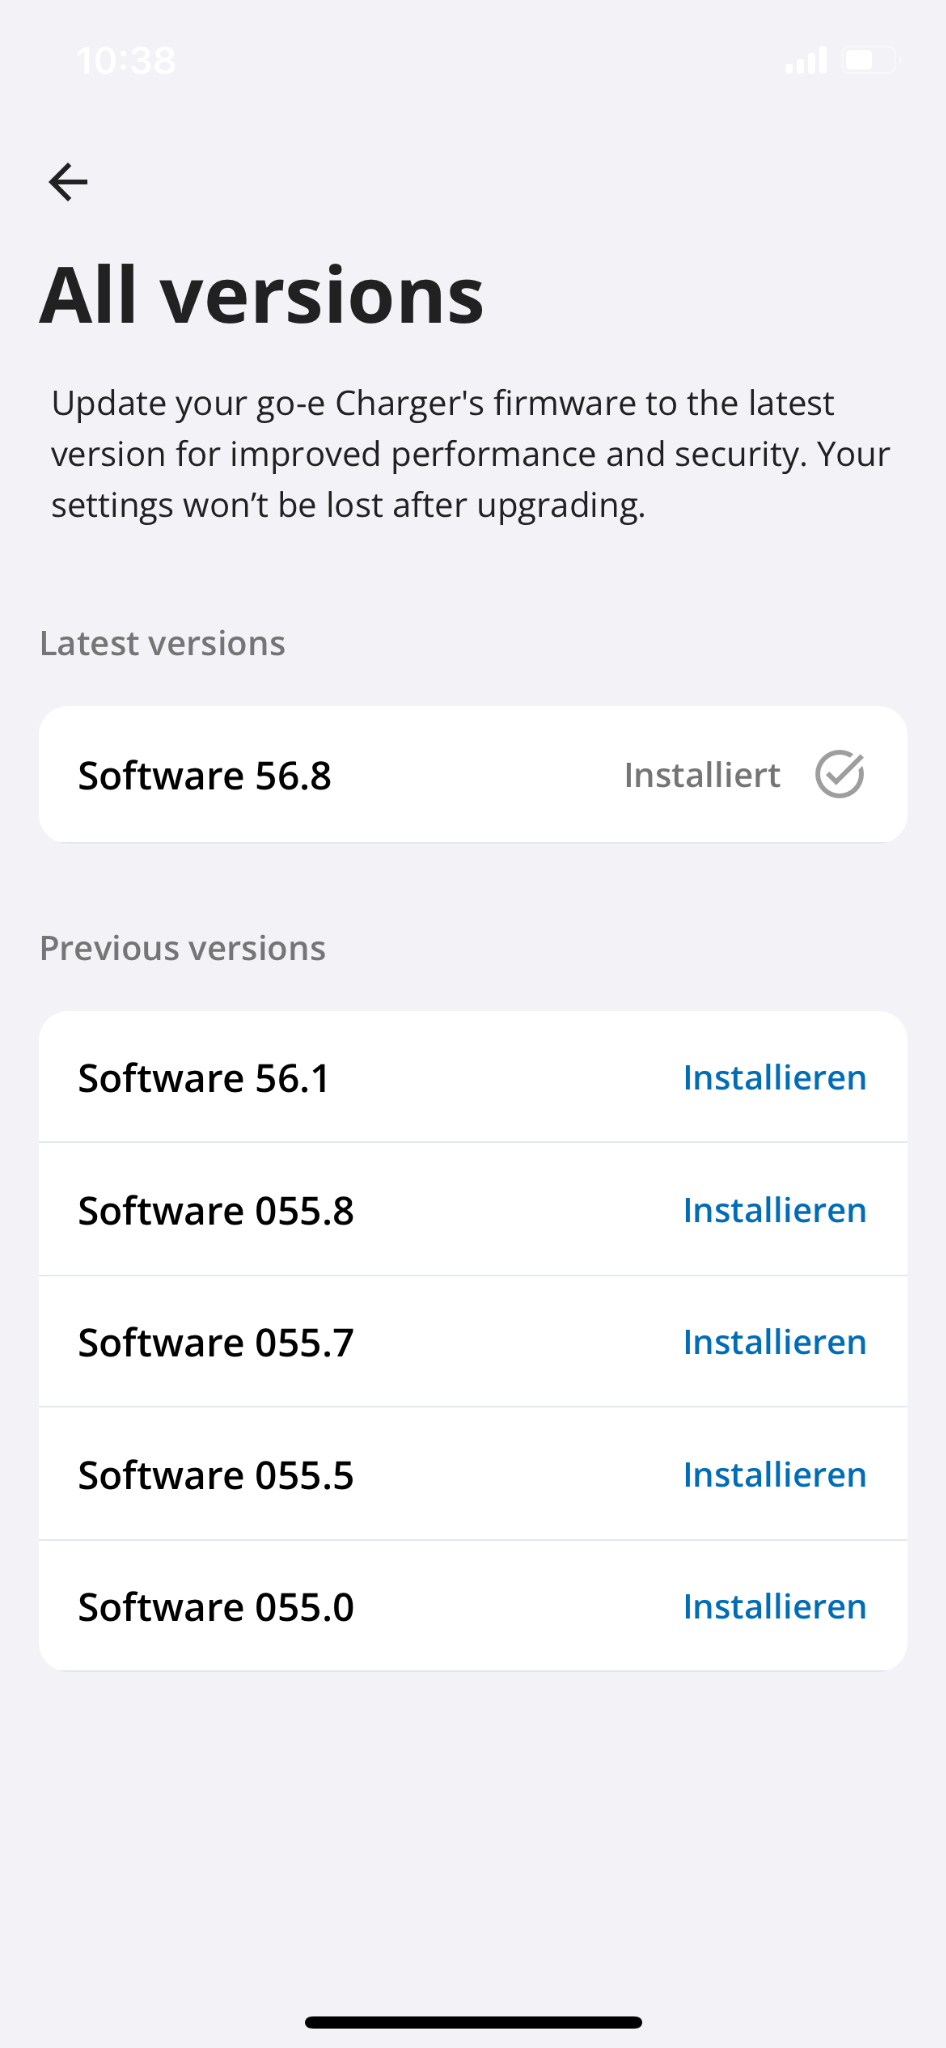Tap the battery icon in status bar

871,61
